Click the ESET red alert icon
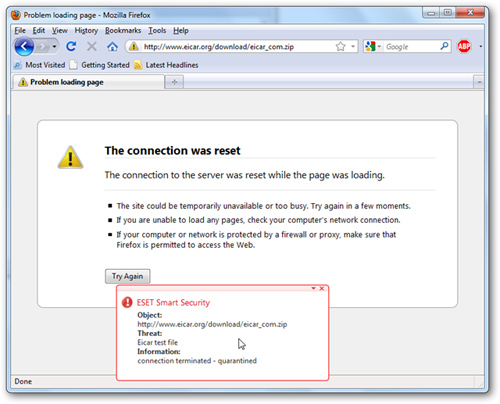Screen dimensions: 500x404 [x=127, y=302]
